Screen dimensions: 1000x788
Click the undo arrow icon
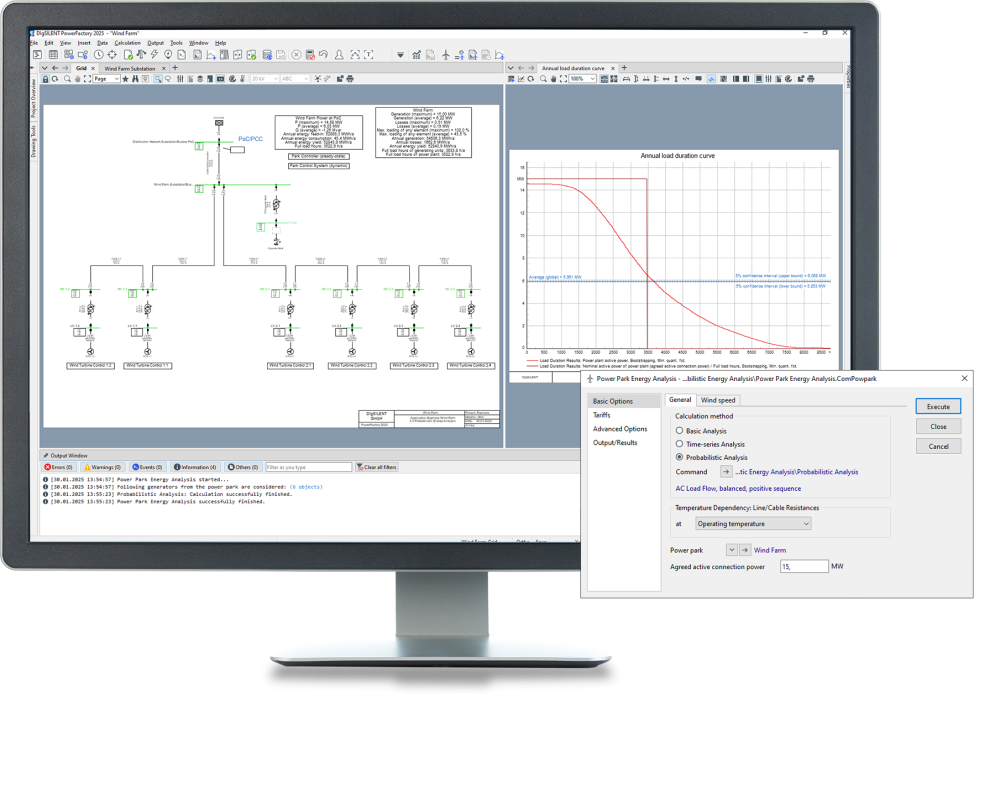(323, 55)
